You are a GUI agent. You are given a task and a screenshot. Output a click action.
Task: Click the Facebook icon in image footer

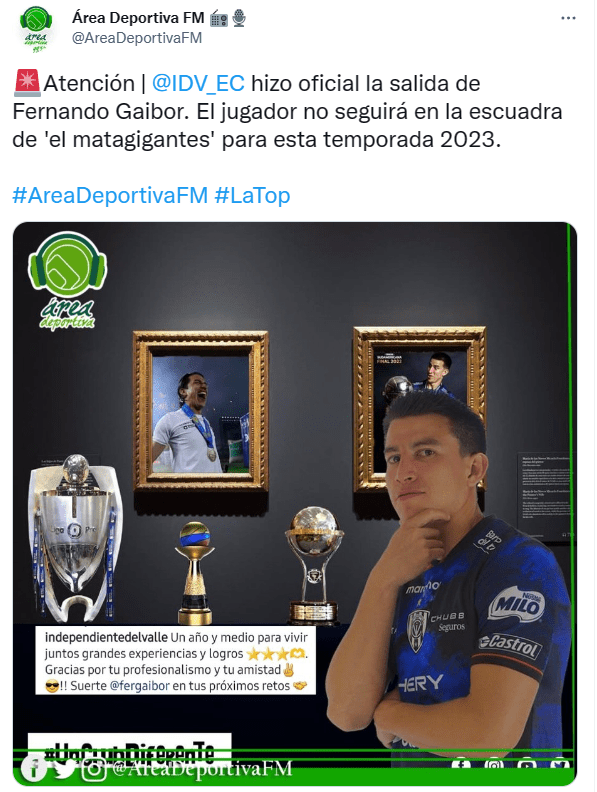click(x=34, y=768)
